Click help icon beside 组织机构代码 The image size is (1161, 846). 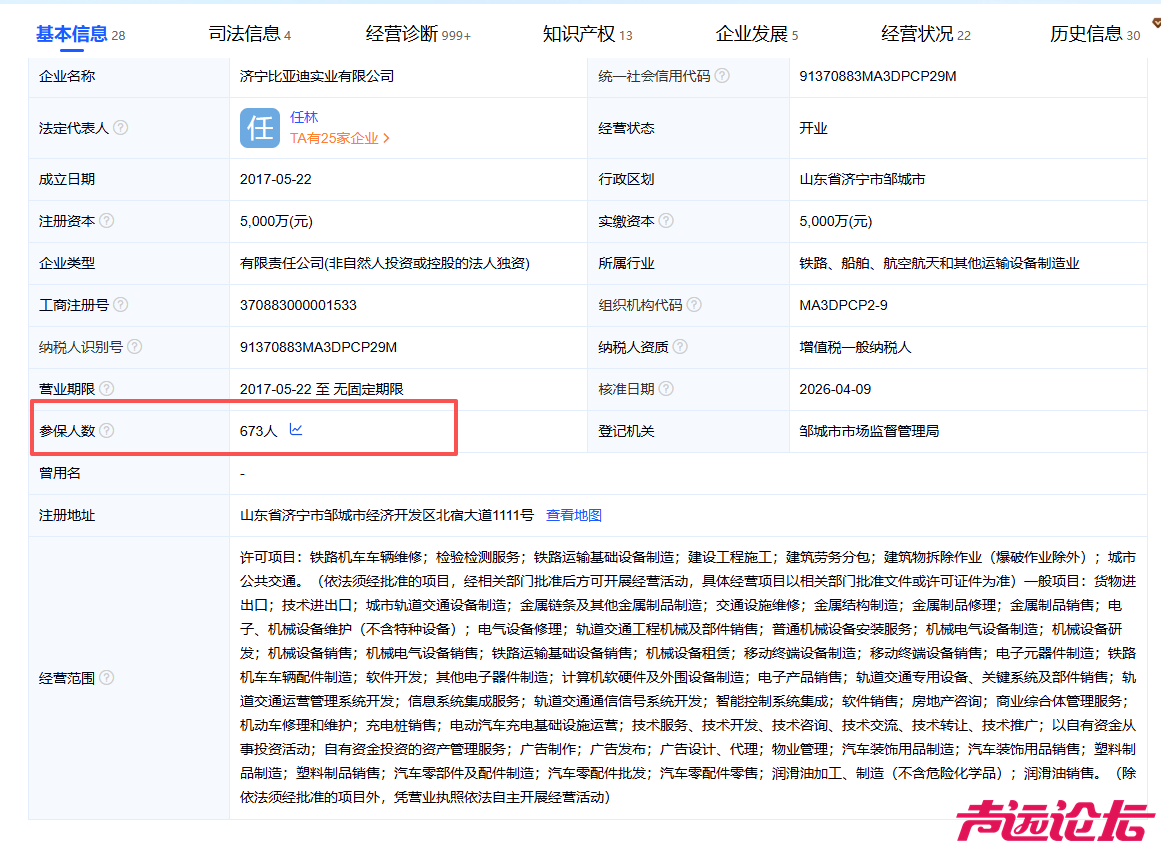[694, 305]
